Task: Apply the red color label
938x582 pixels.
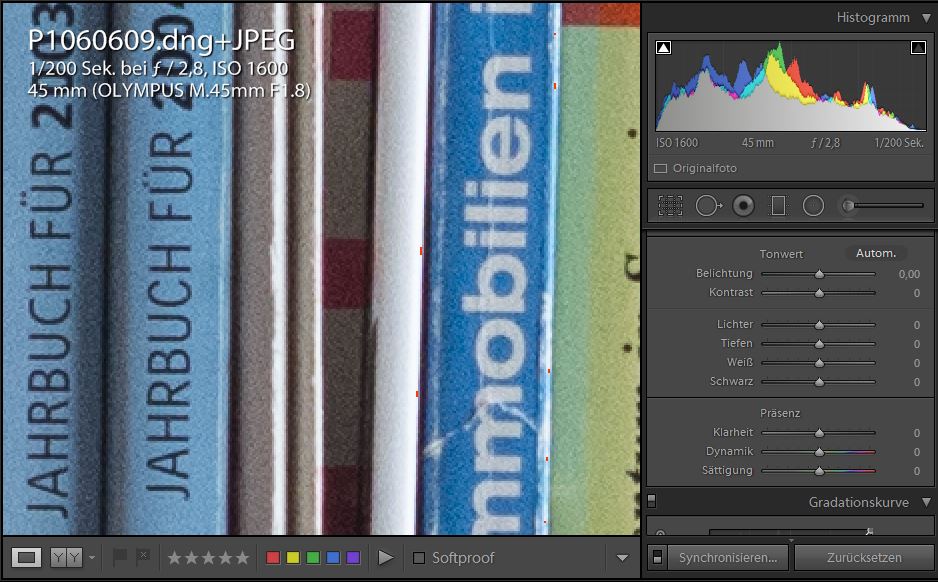Action: pos(273,558)
